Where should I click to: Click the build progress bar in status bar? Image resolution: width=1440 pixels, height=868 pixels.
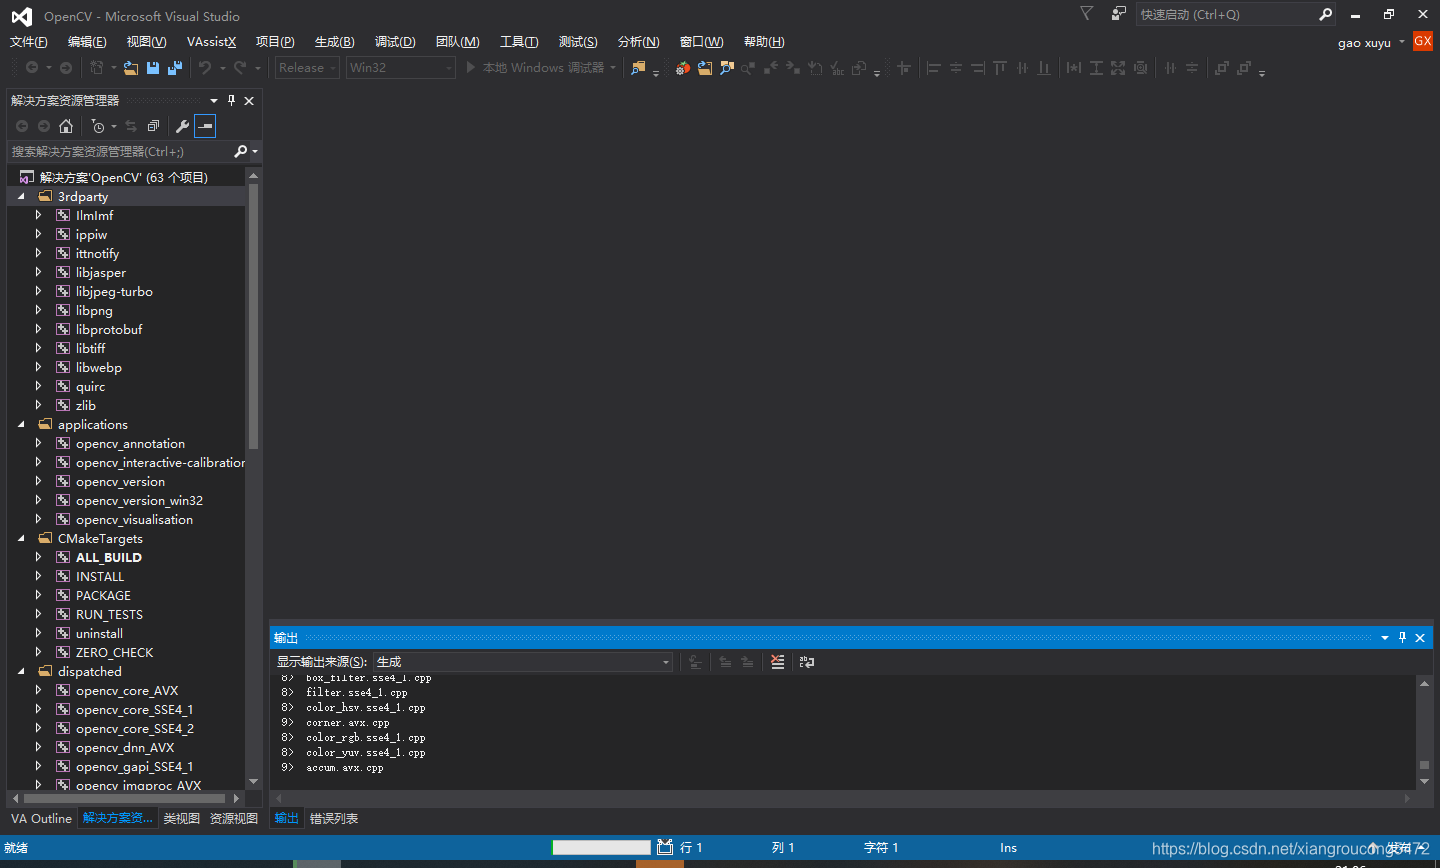pyautogui.click(x=601, y=847)
